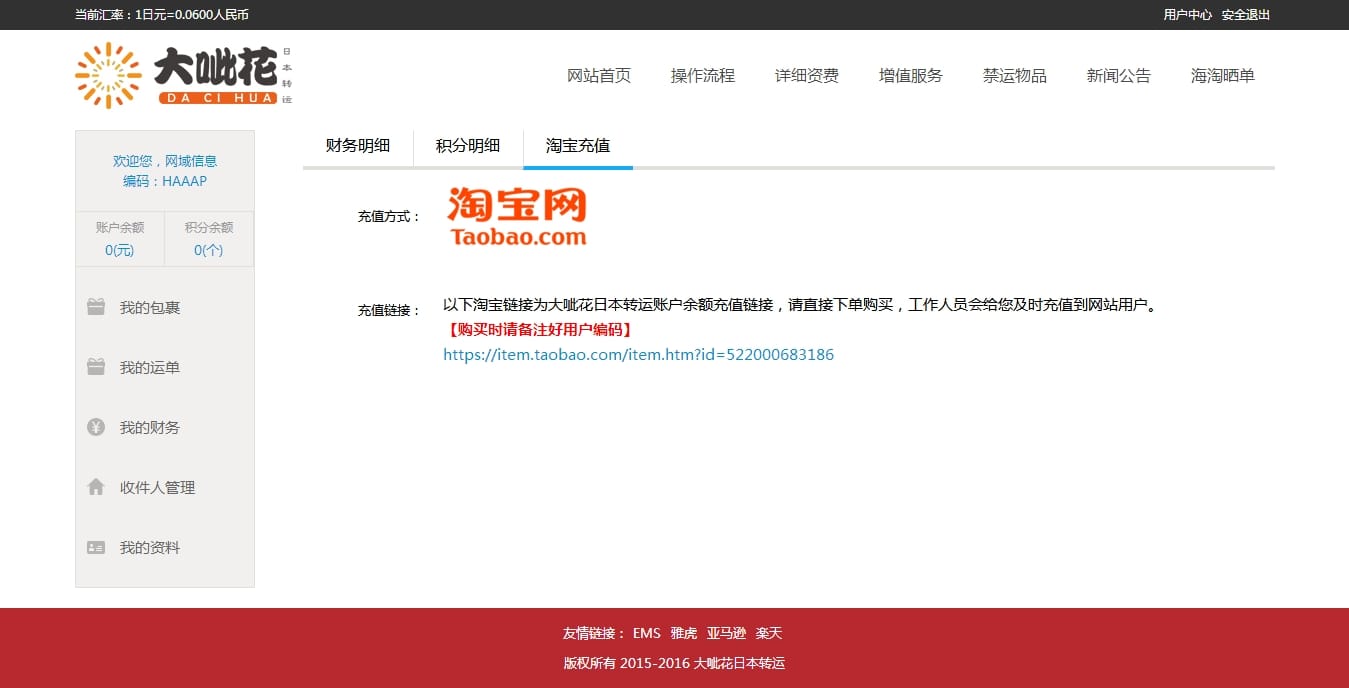
Task: Click the 充值链接 label
Action: [x=389, y=310]
